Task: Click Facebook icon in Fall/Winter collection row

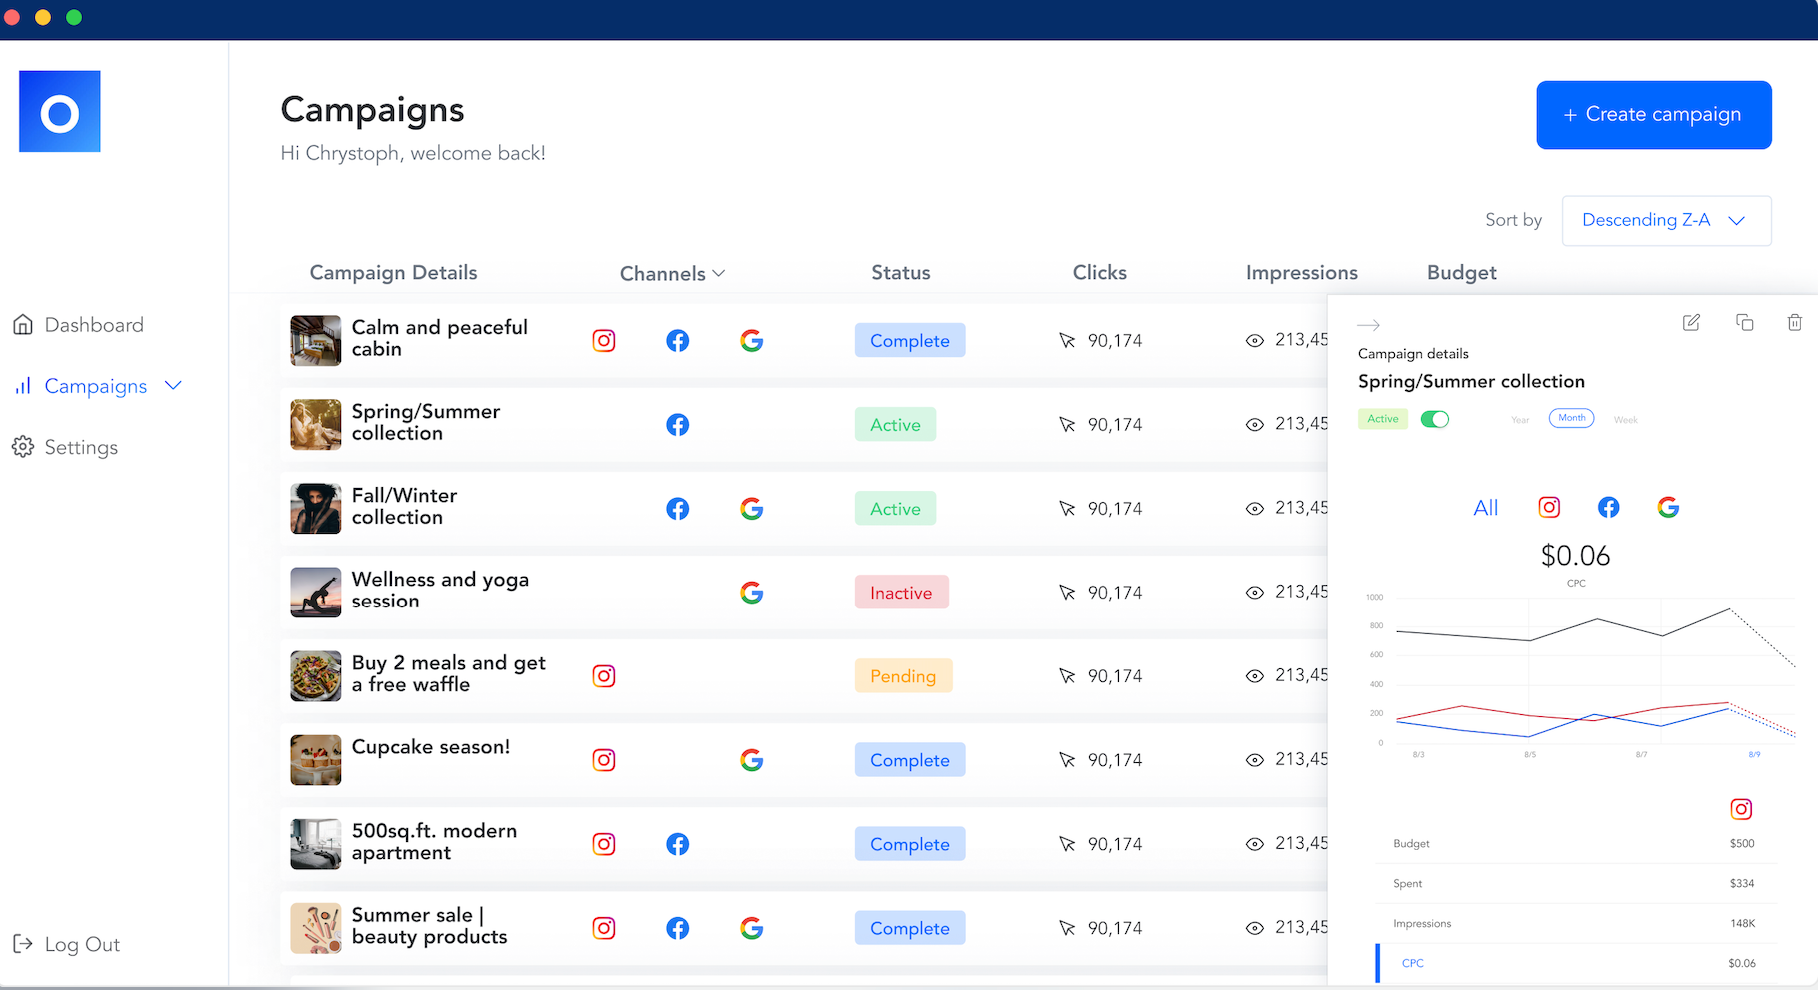Action: [678, 509]
